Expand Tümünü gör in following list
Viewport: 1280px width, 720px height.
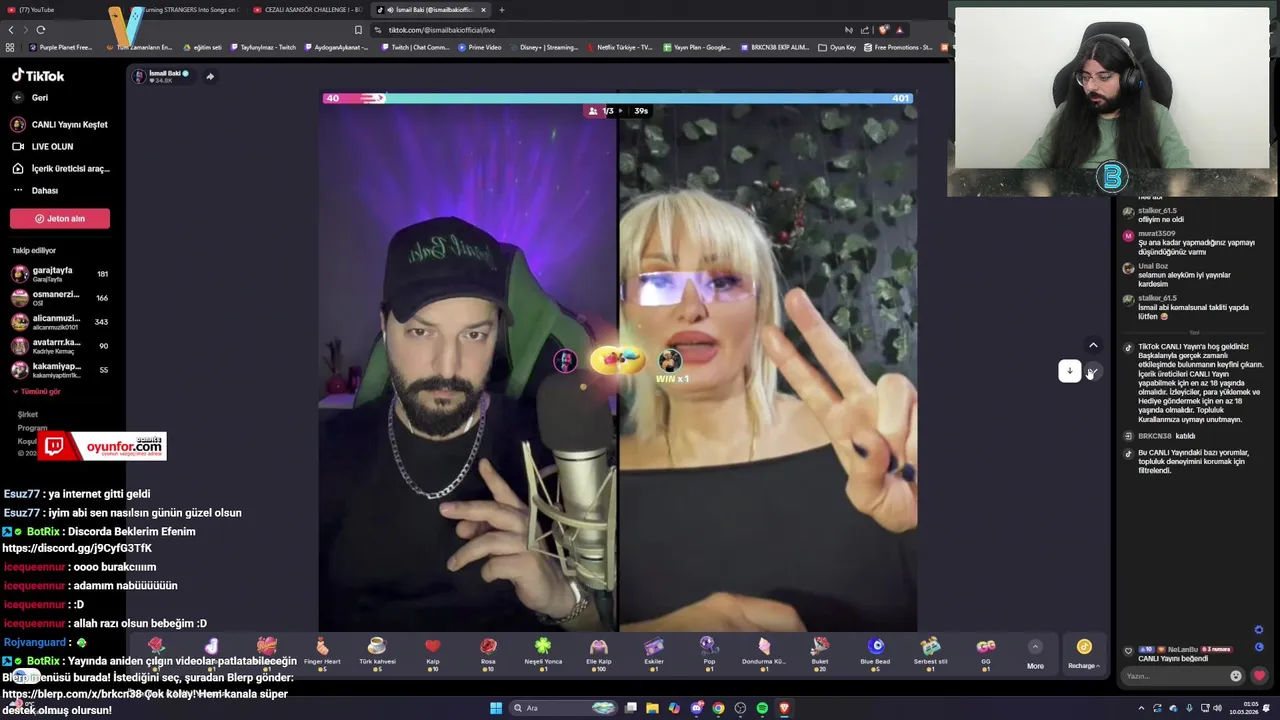coord(38,392)
